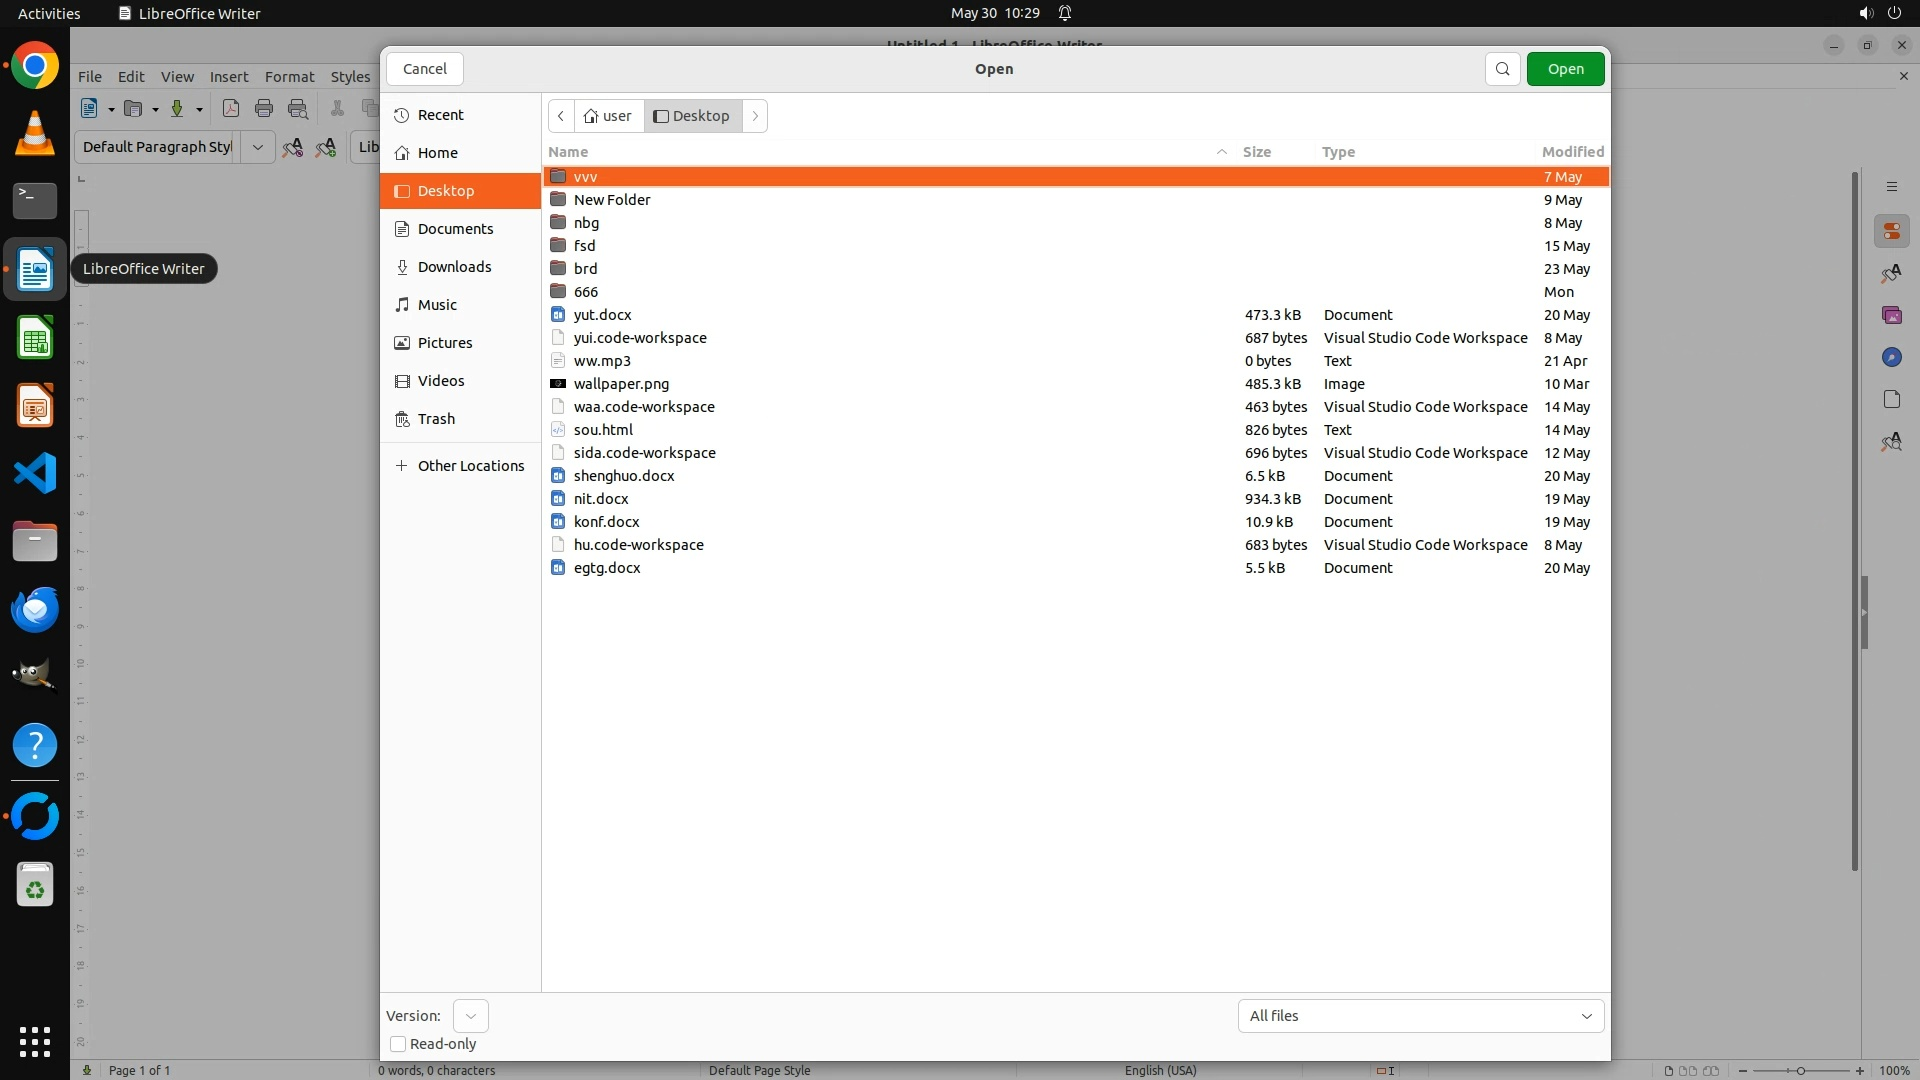Click the Downloads sidebar location

(x=454, y=267)
